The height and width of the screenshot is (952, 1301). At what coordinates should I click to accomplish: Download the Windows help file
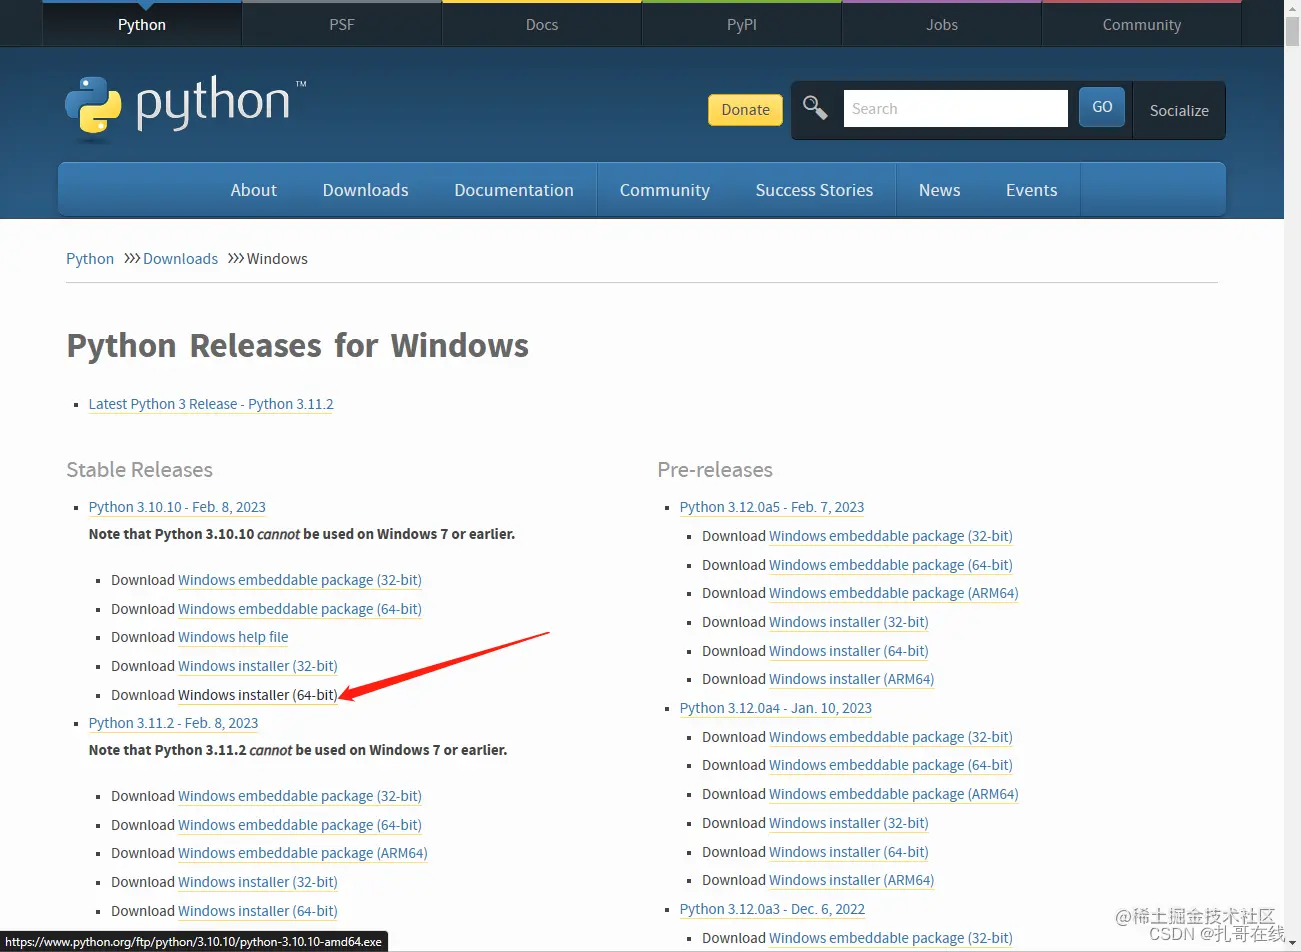(233, 637)
